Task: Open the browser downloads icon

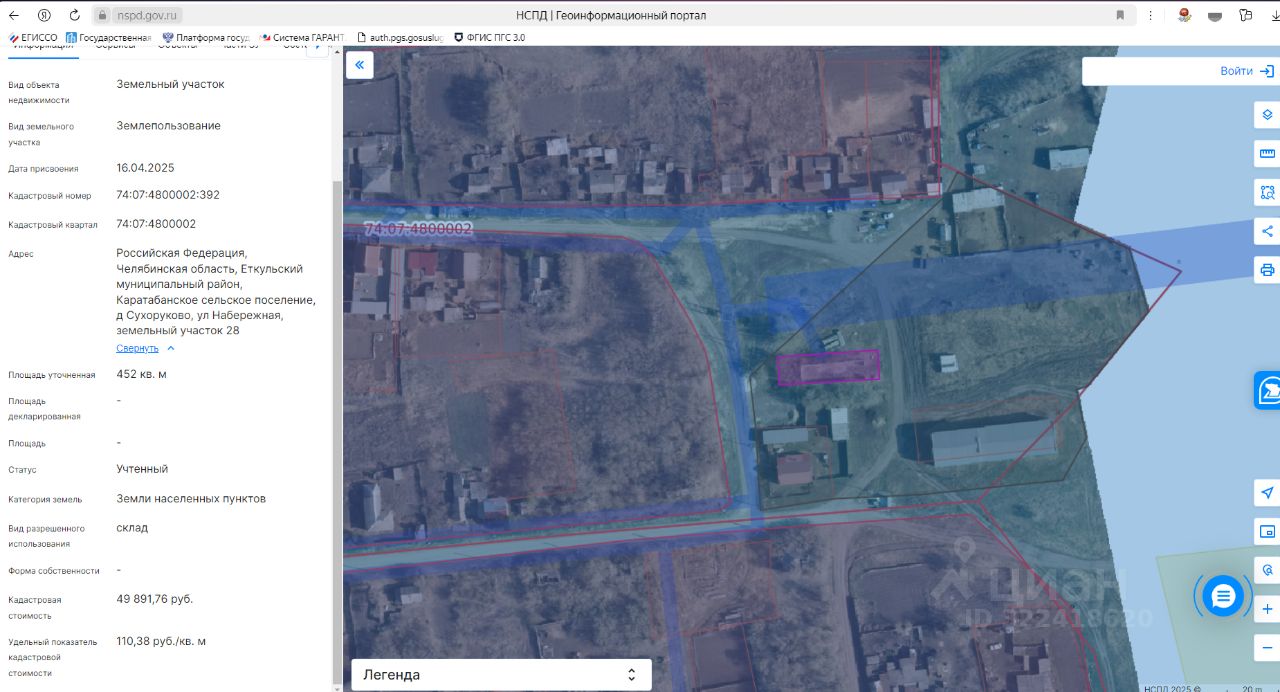Action: coord(1275,15)
